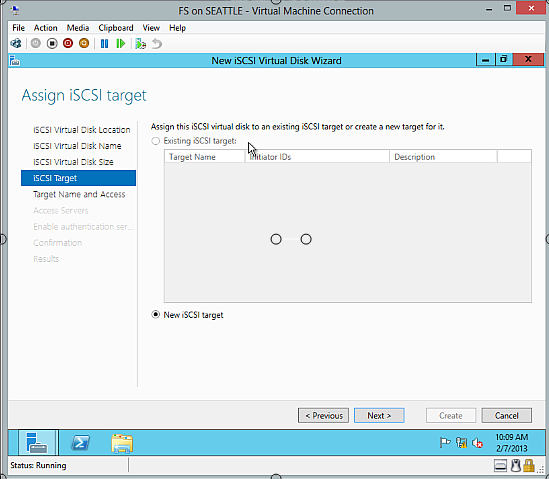Click the red Shut Down icon
The height and width of the screenshot is (479, 549).
coord(68,43)
